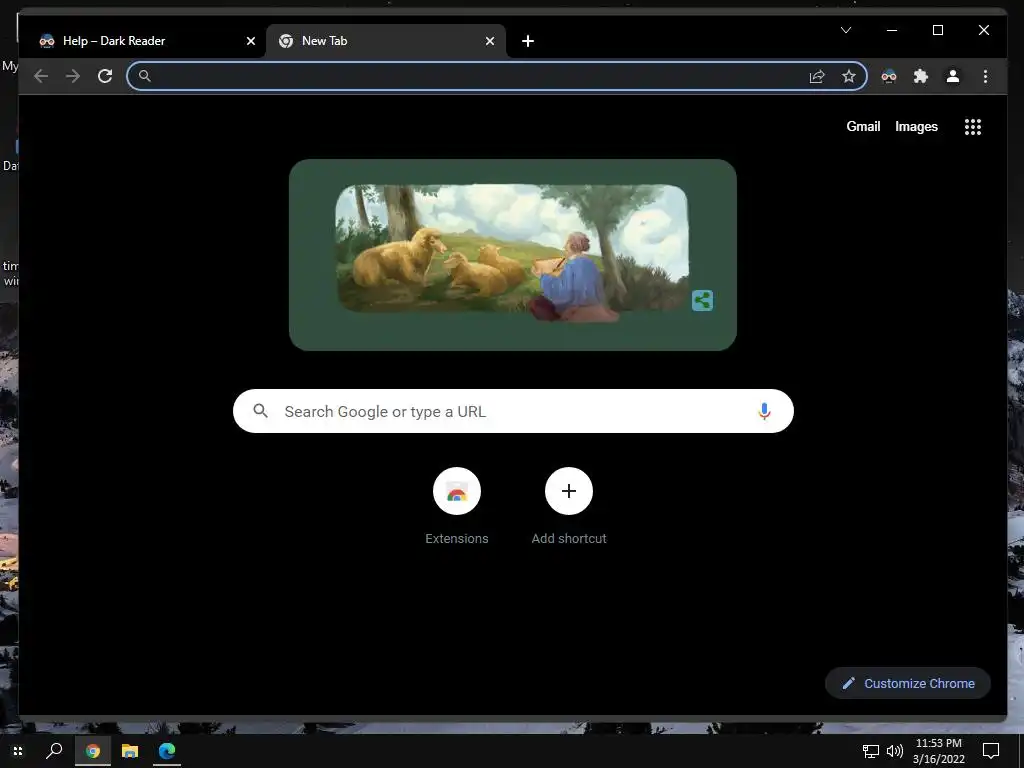This screenshot has width=1024, height=768.
Task: Click the magnifier icon in address bar
Action: tap(144, 76)
